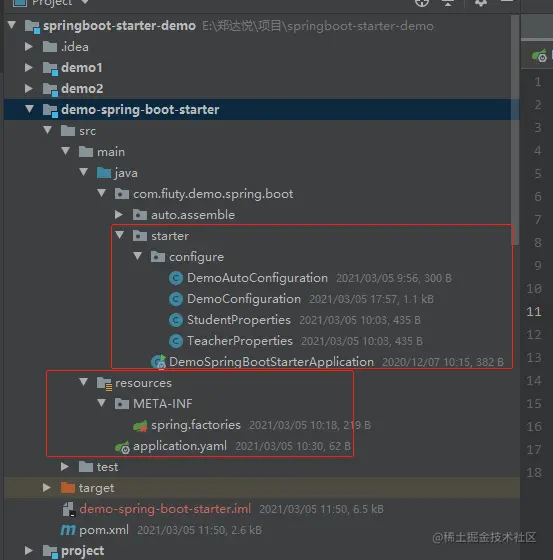Screen dimensions: 553x560
Task: Expand the target folder arrow
Action: (47, 488)
